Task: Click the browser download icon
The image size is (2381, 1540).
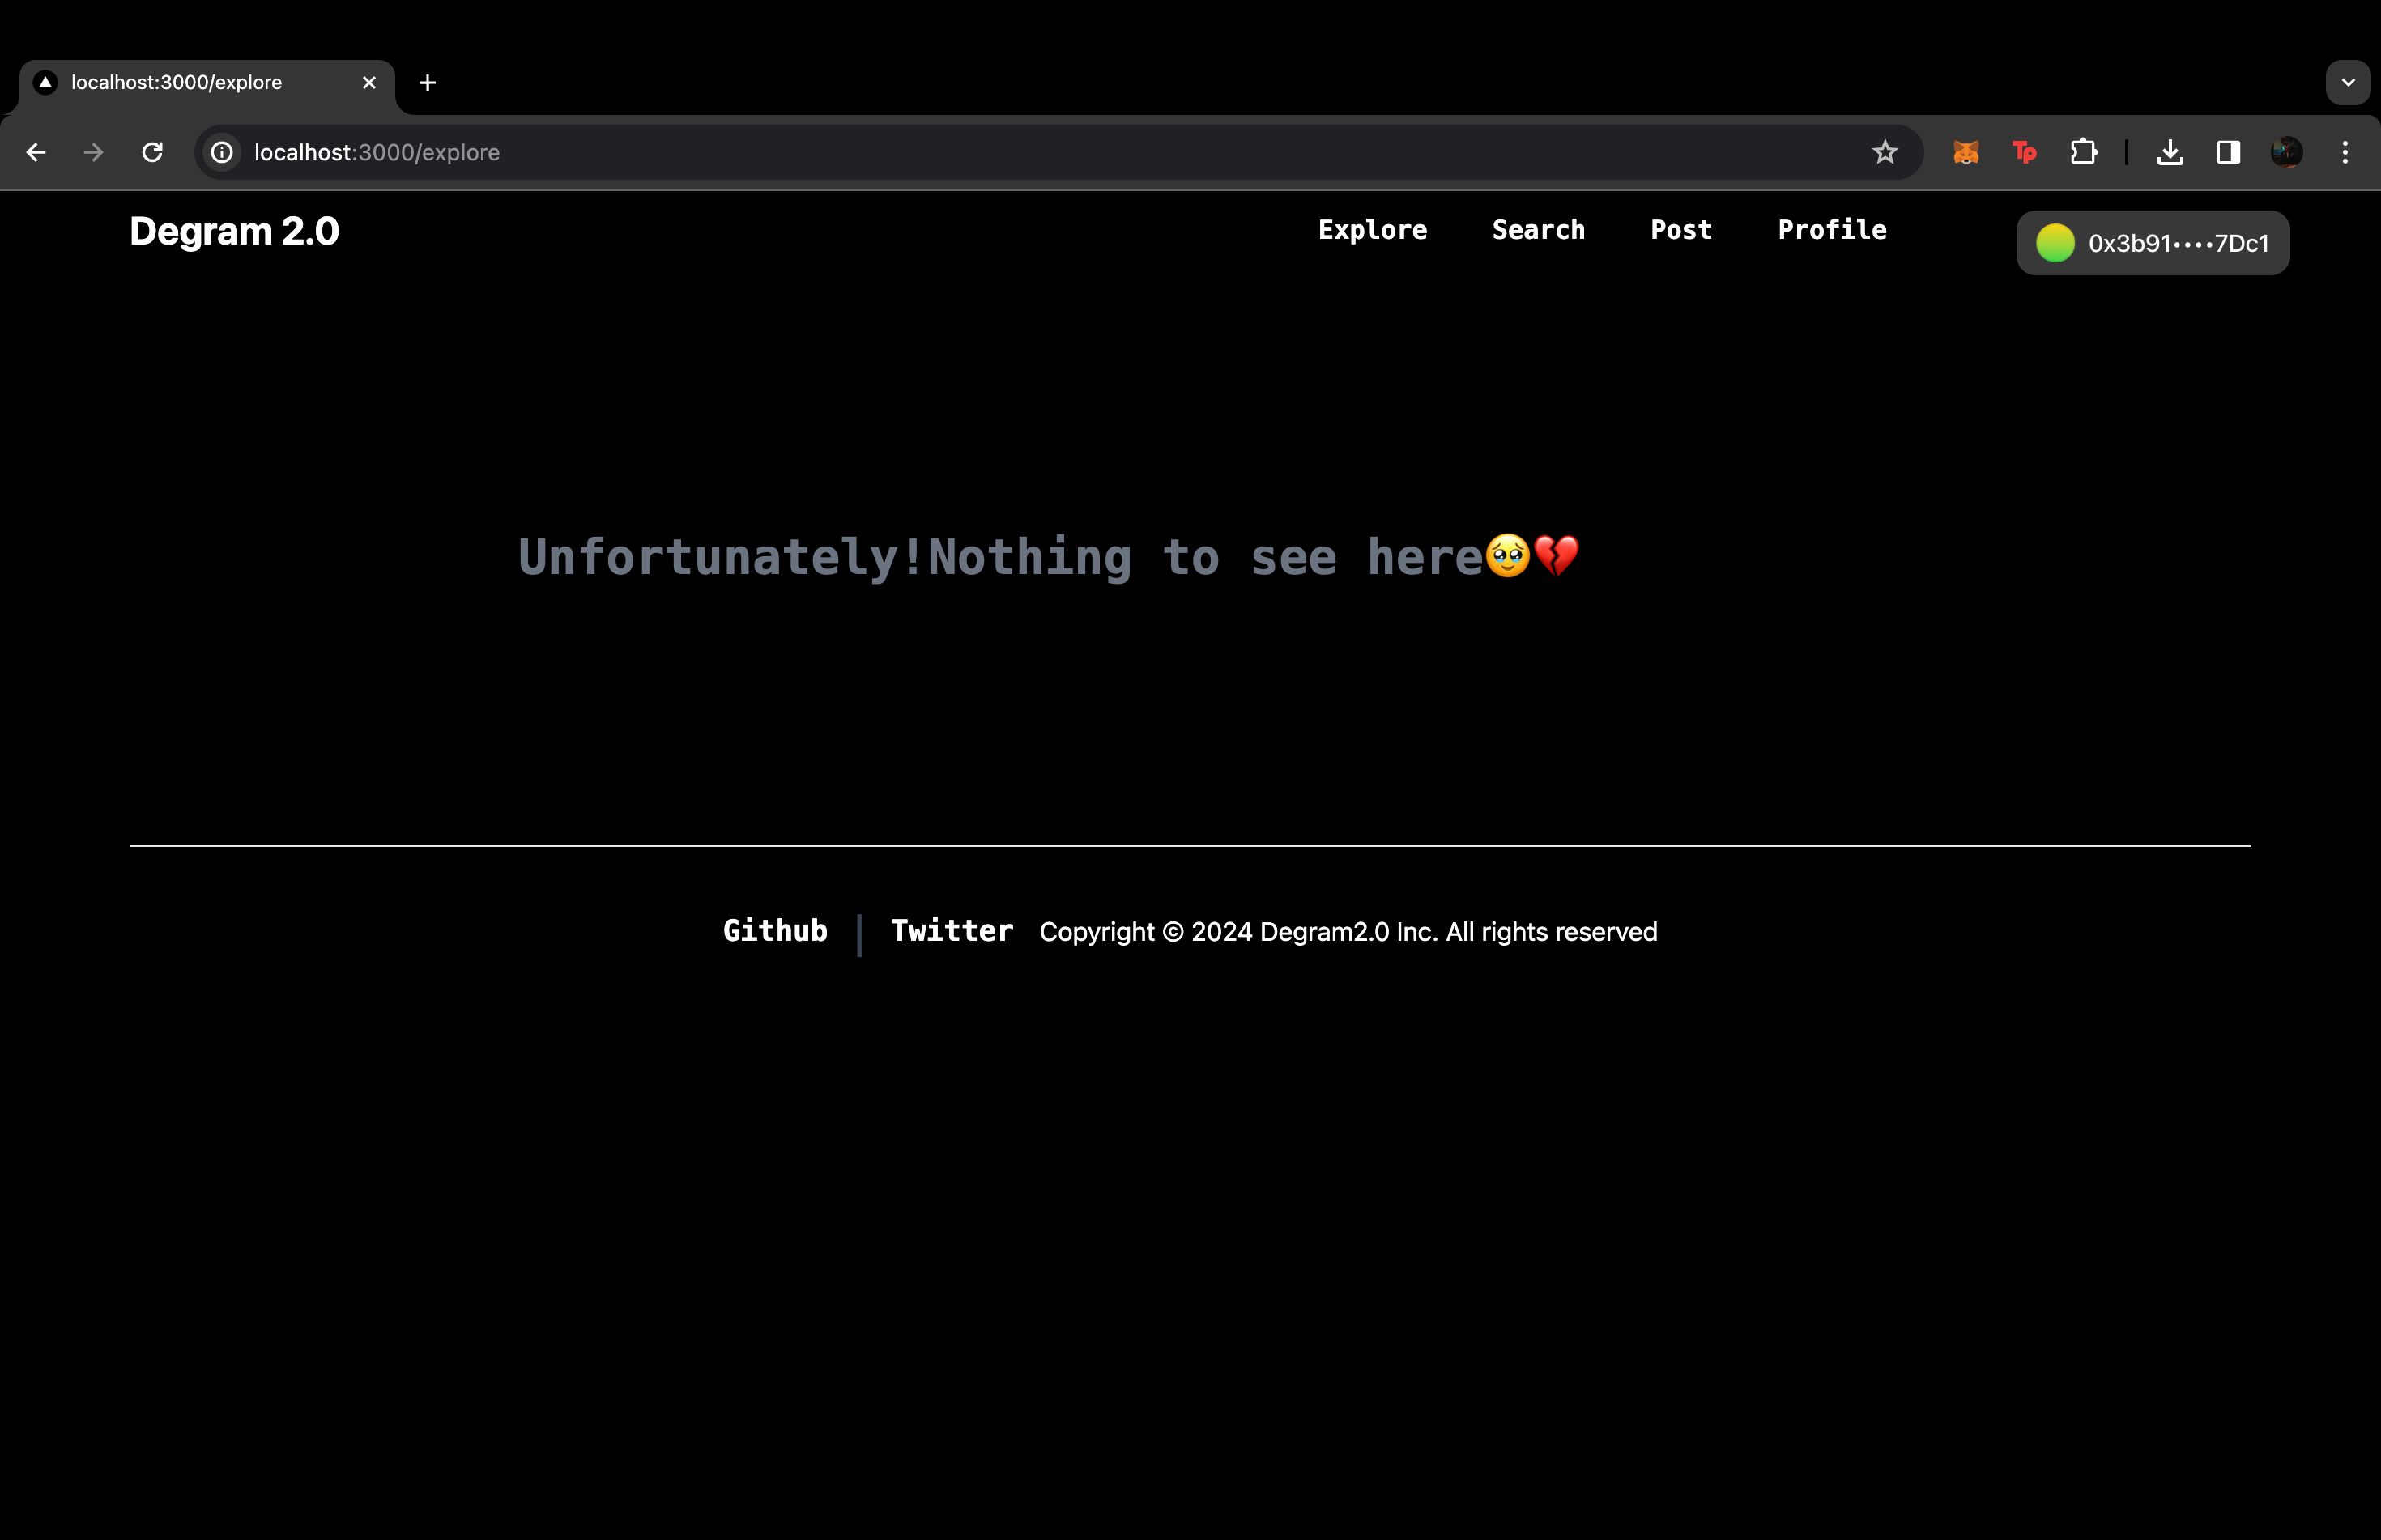Action: (x=2171, y=152)
